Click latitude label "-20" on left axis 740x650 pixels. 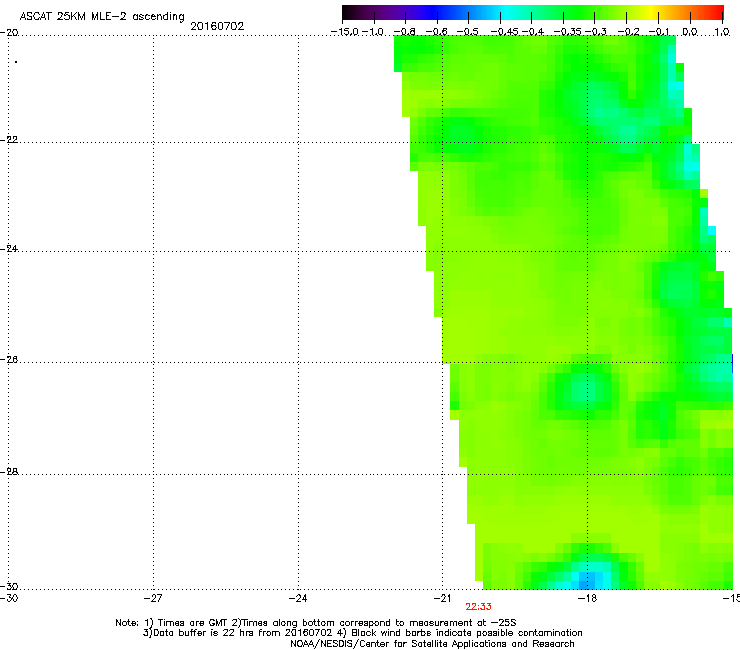[x=9, y=33]
